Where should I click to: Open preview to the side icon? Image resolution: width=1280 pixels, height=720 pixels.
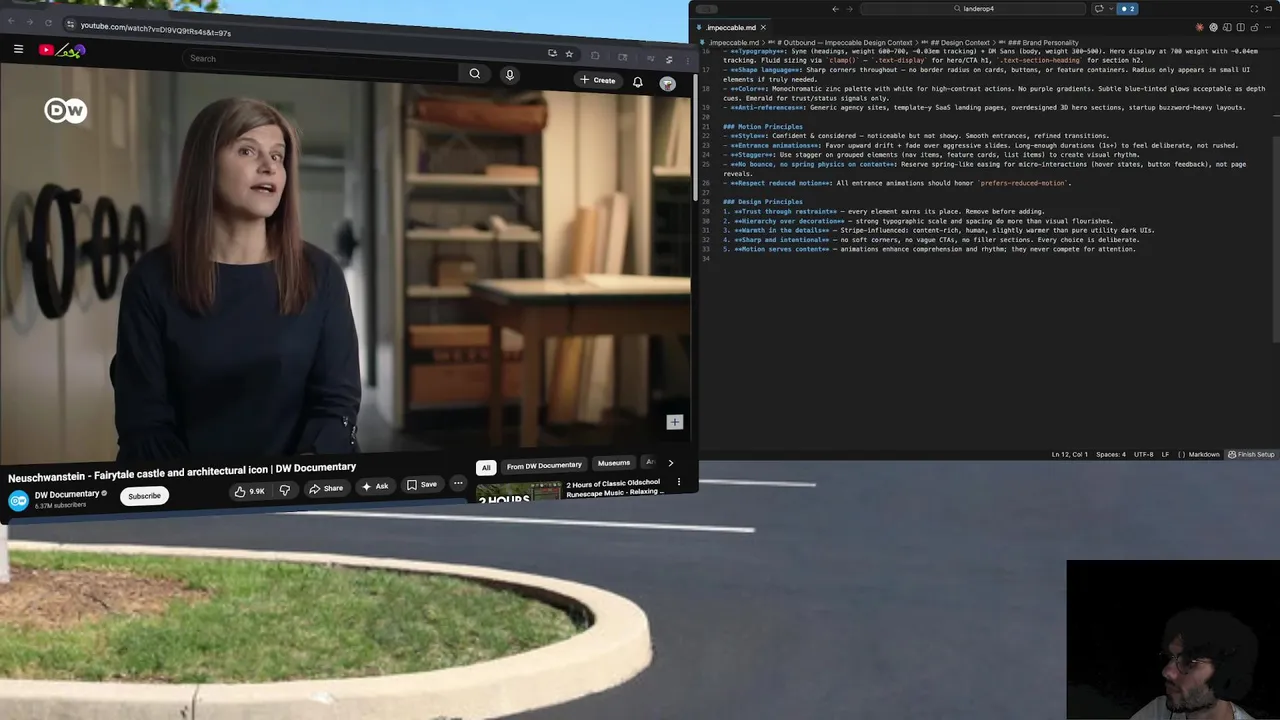tap(1227, 27)
